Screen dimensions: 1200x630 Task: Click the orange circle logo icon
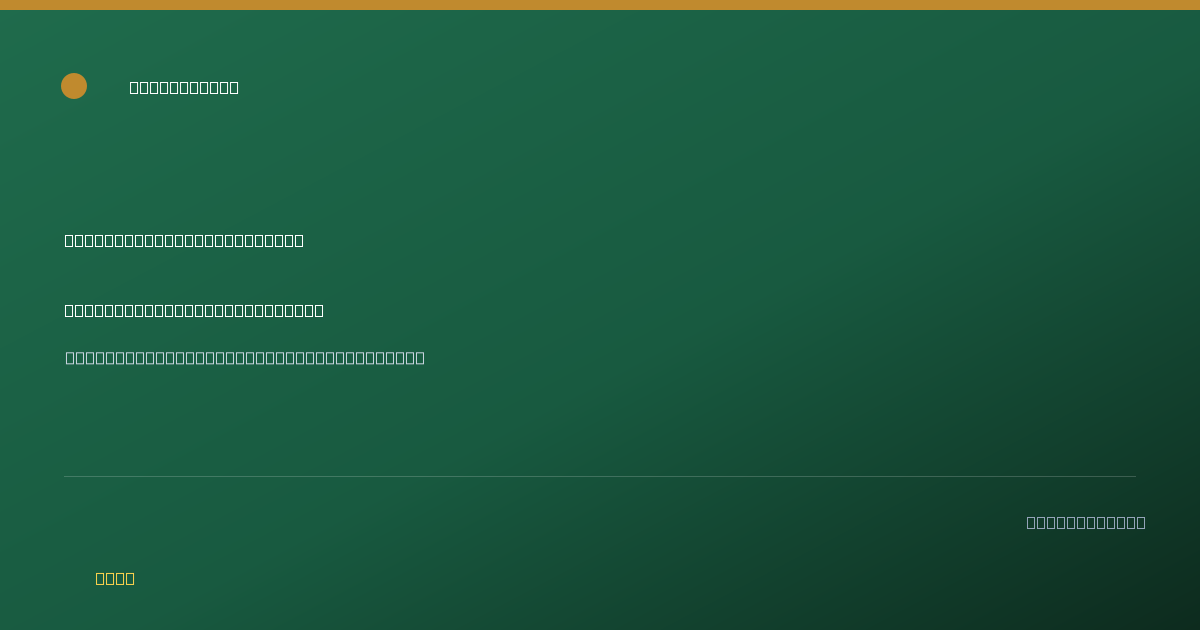point(74,86)
